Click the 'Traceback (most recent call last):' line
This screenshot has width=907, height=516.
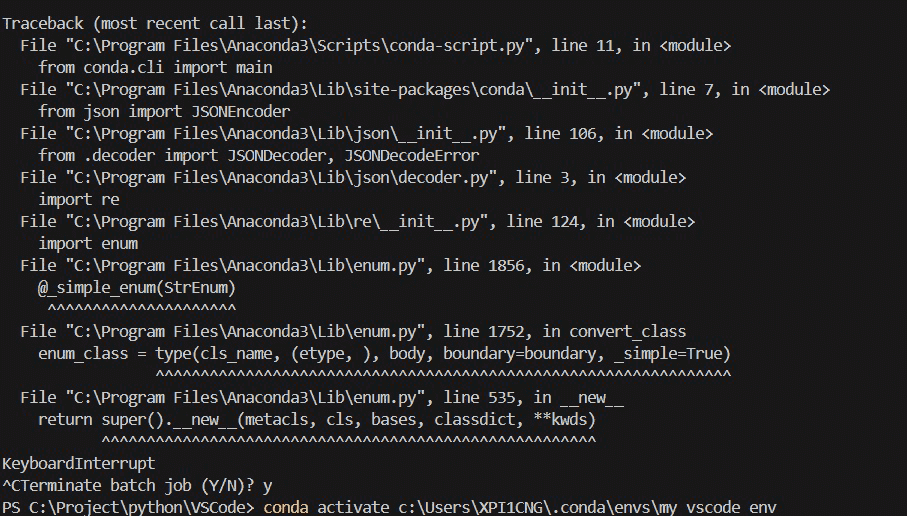154,24
